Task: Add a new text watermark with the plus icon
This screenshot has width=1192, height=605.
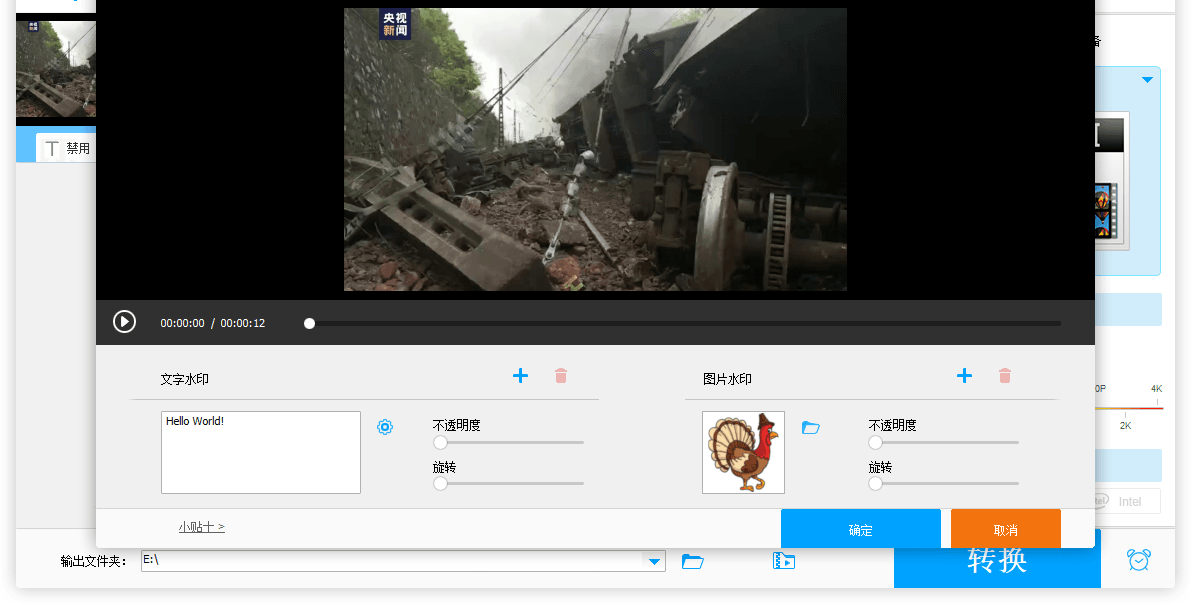Action: point(520,376)
